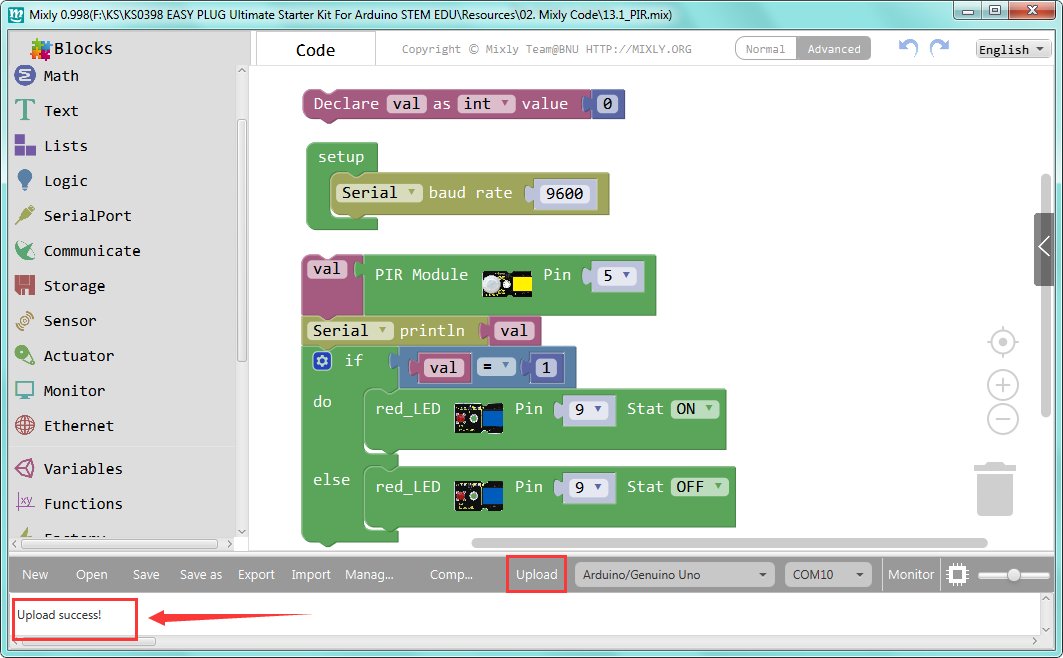Open the if block gear settings icon
Screen dimensions: 1063x658
point(322,361)
